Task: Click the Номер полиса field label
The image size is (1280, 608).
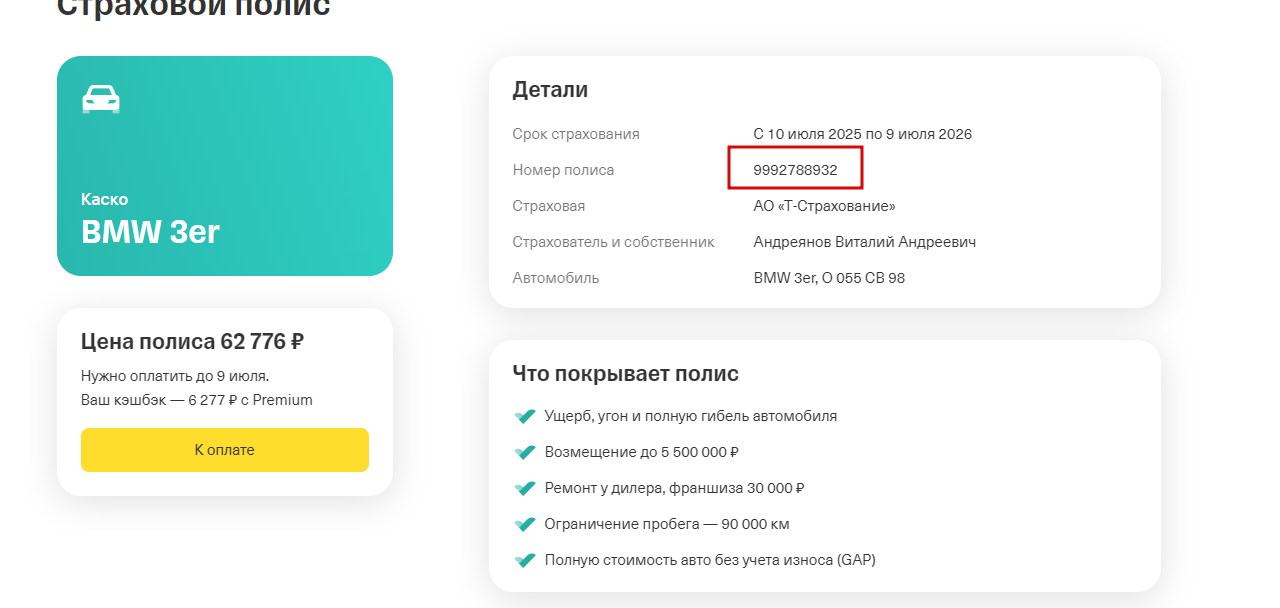Action: coord(564,170)
